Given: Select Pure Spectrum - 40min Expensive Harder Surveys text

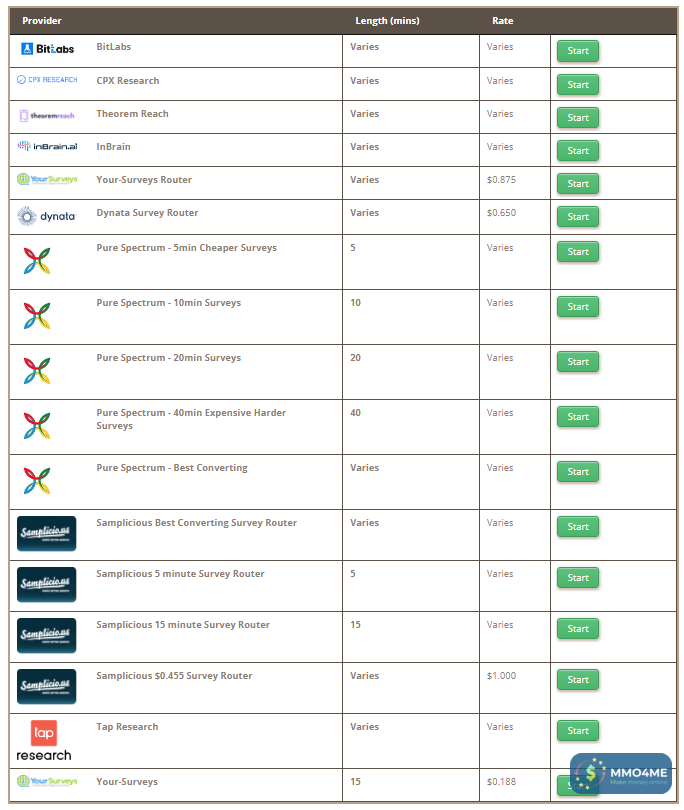Looking at the screenshot, I should (191, 419).
